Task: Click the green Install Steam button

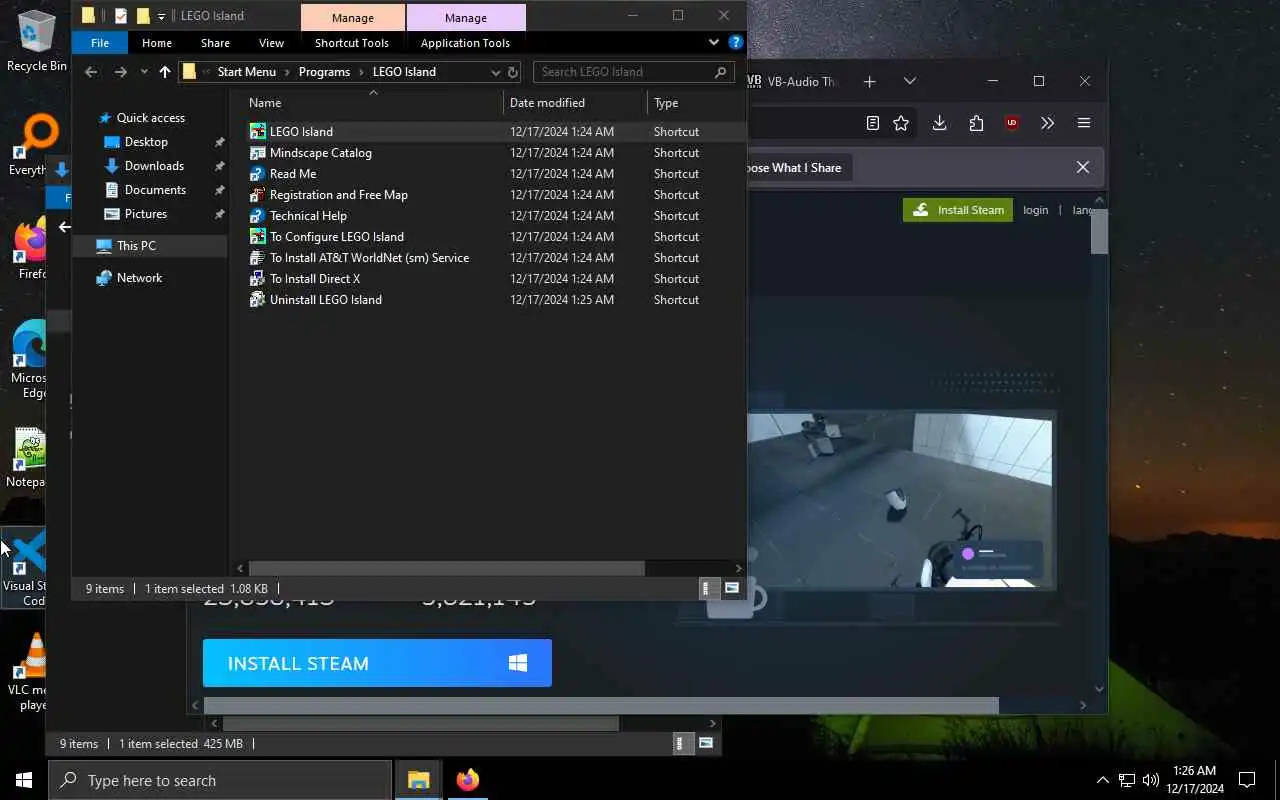Action: tap(958, 210)
